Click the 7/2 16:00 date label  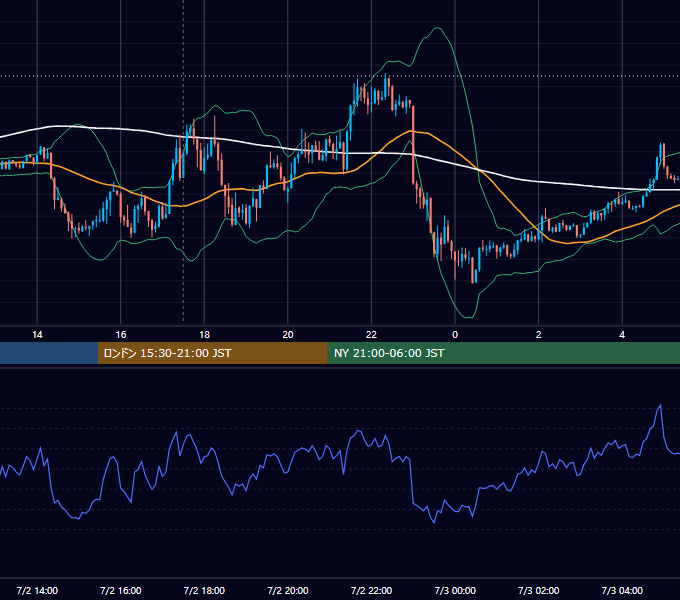pos(121,590)
